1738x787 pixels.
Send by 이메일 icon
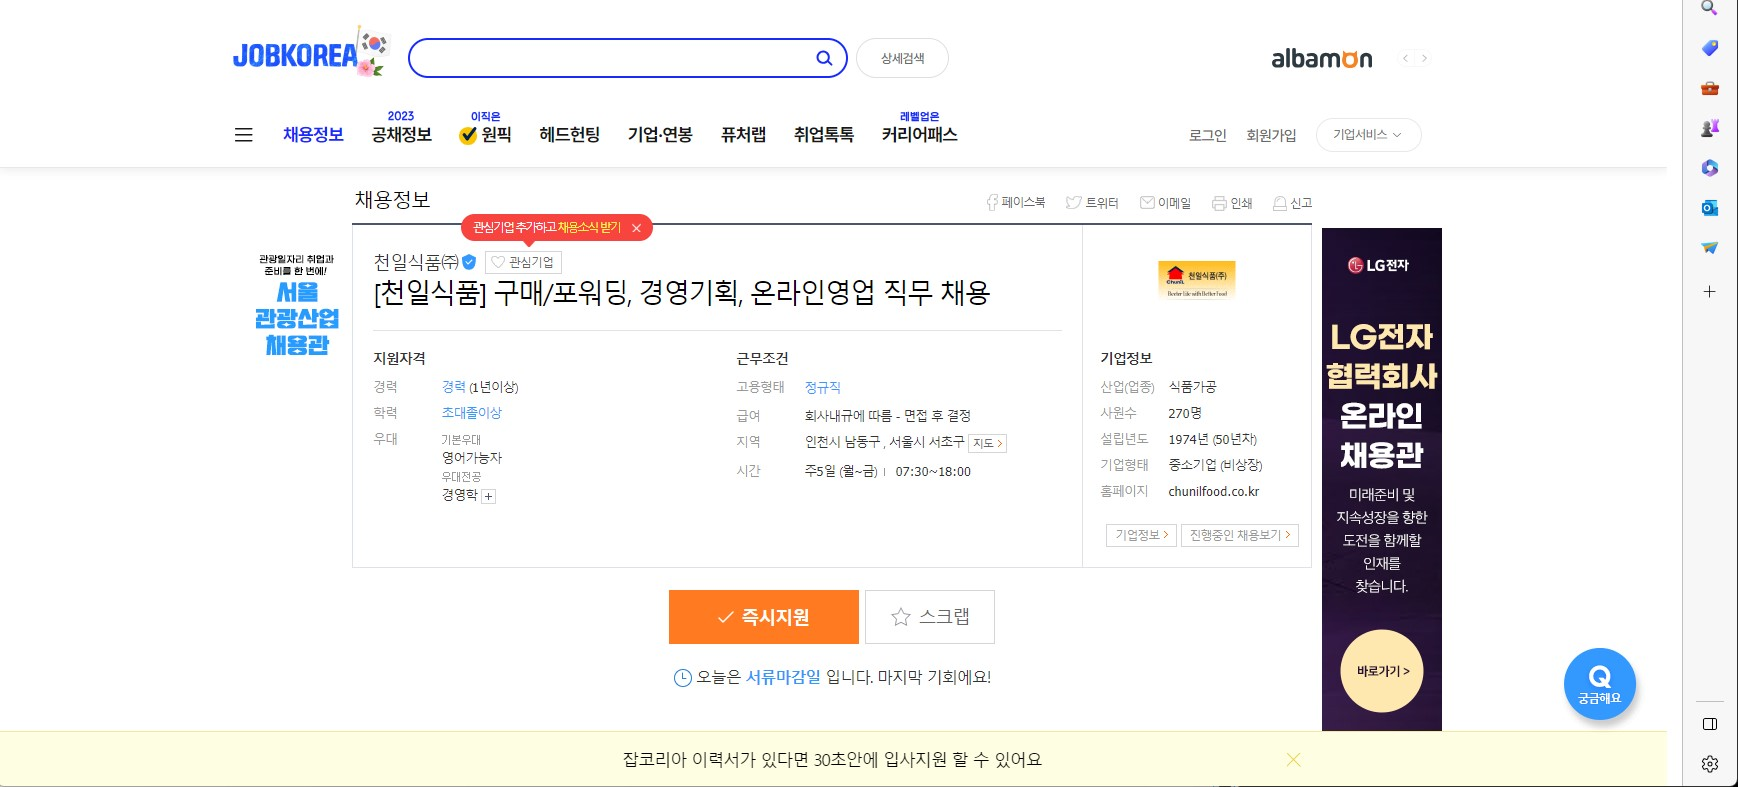pos(1165,203)
